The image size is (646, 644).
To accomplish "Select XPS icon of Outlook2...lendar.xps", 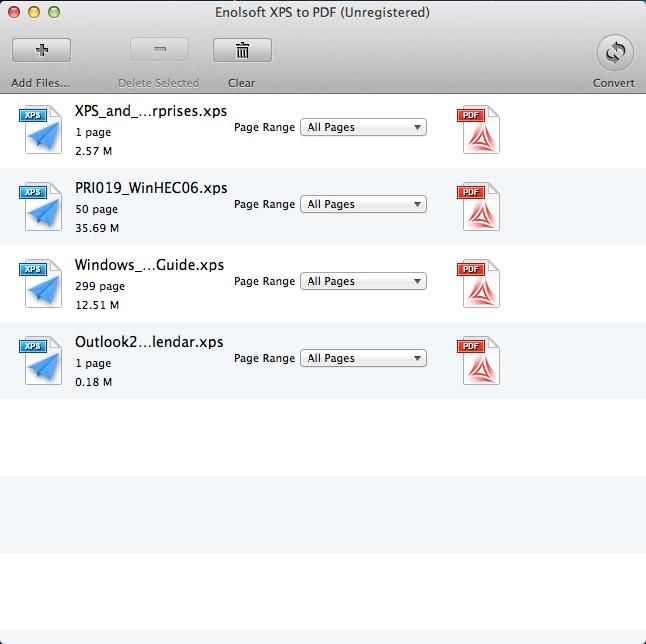I will [x=40, y=361].
